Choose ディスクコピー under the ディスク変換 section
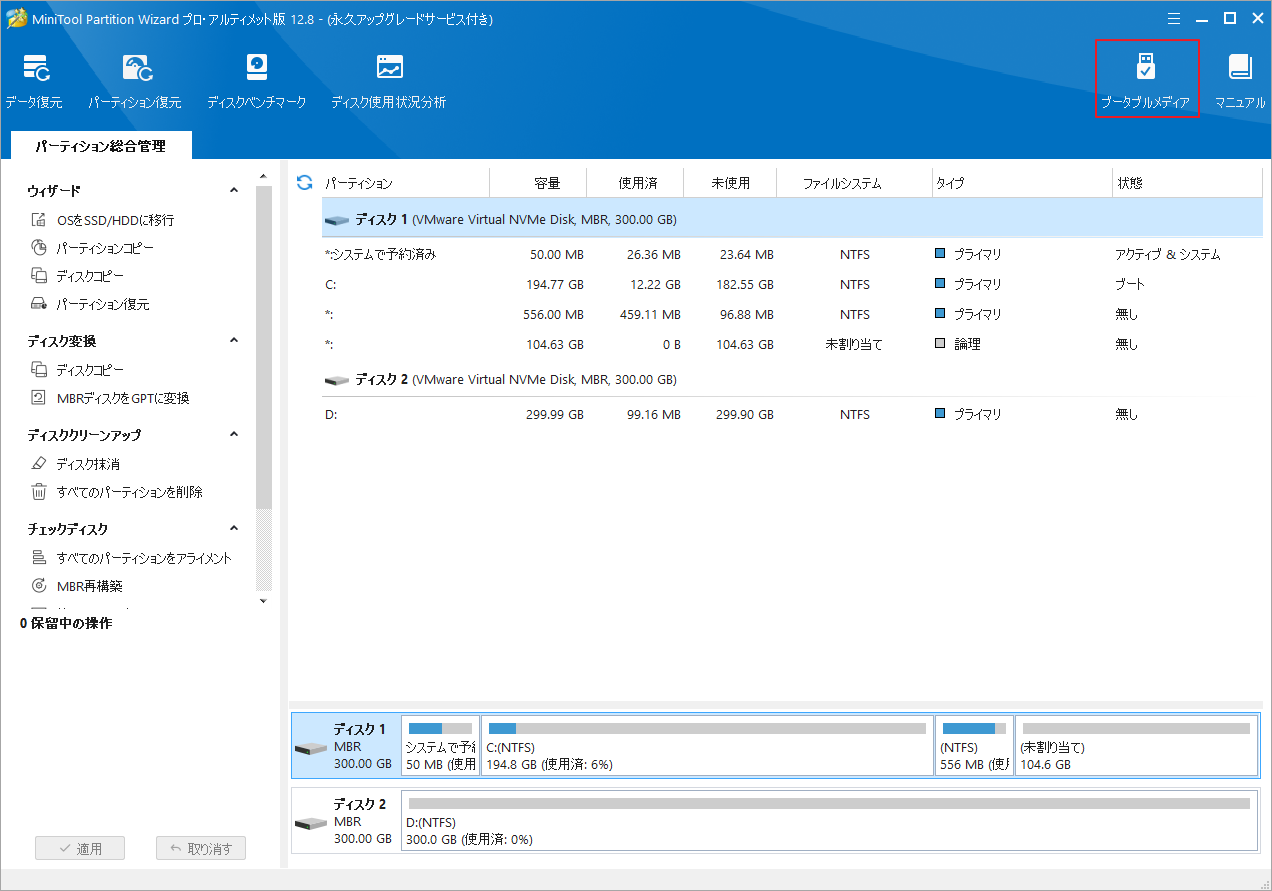Screen dimensions: 1272x891 point(78,370)
